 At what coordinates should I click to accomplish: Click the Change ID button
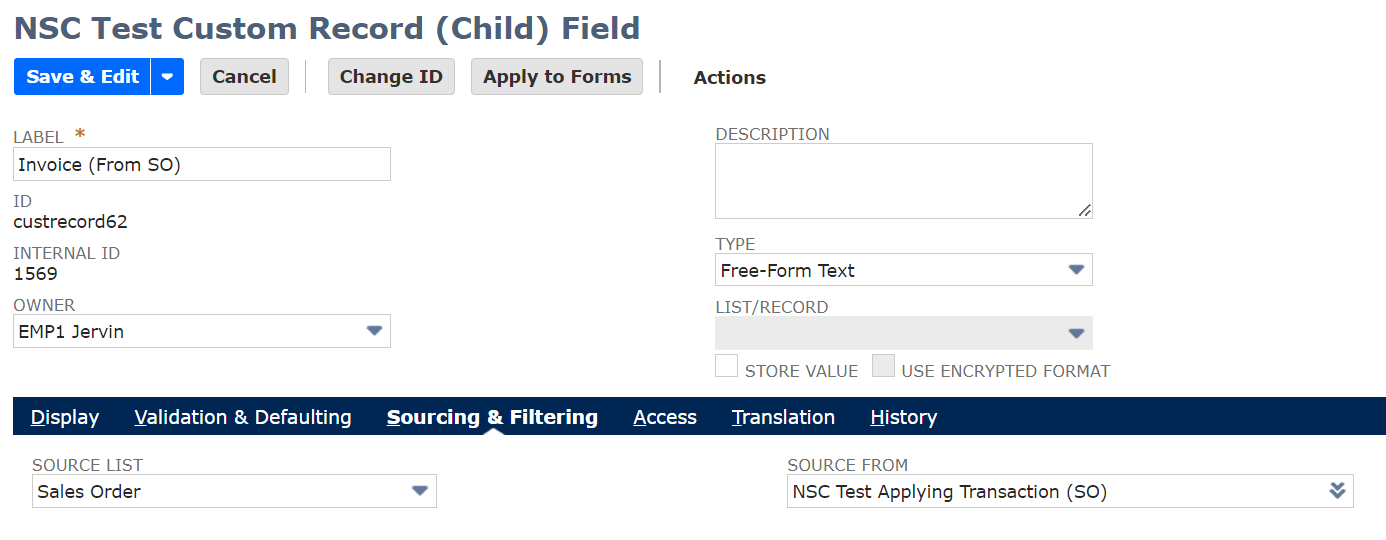point(391,77)
